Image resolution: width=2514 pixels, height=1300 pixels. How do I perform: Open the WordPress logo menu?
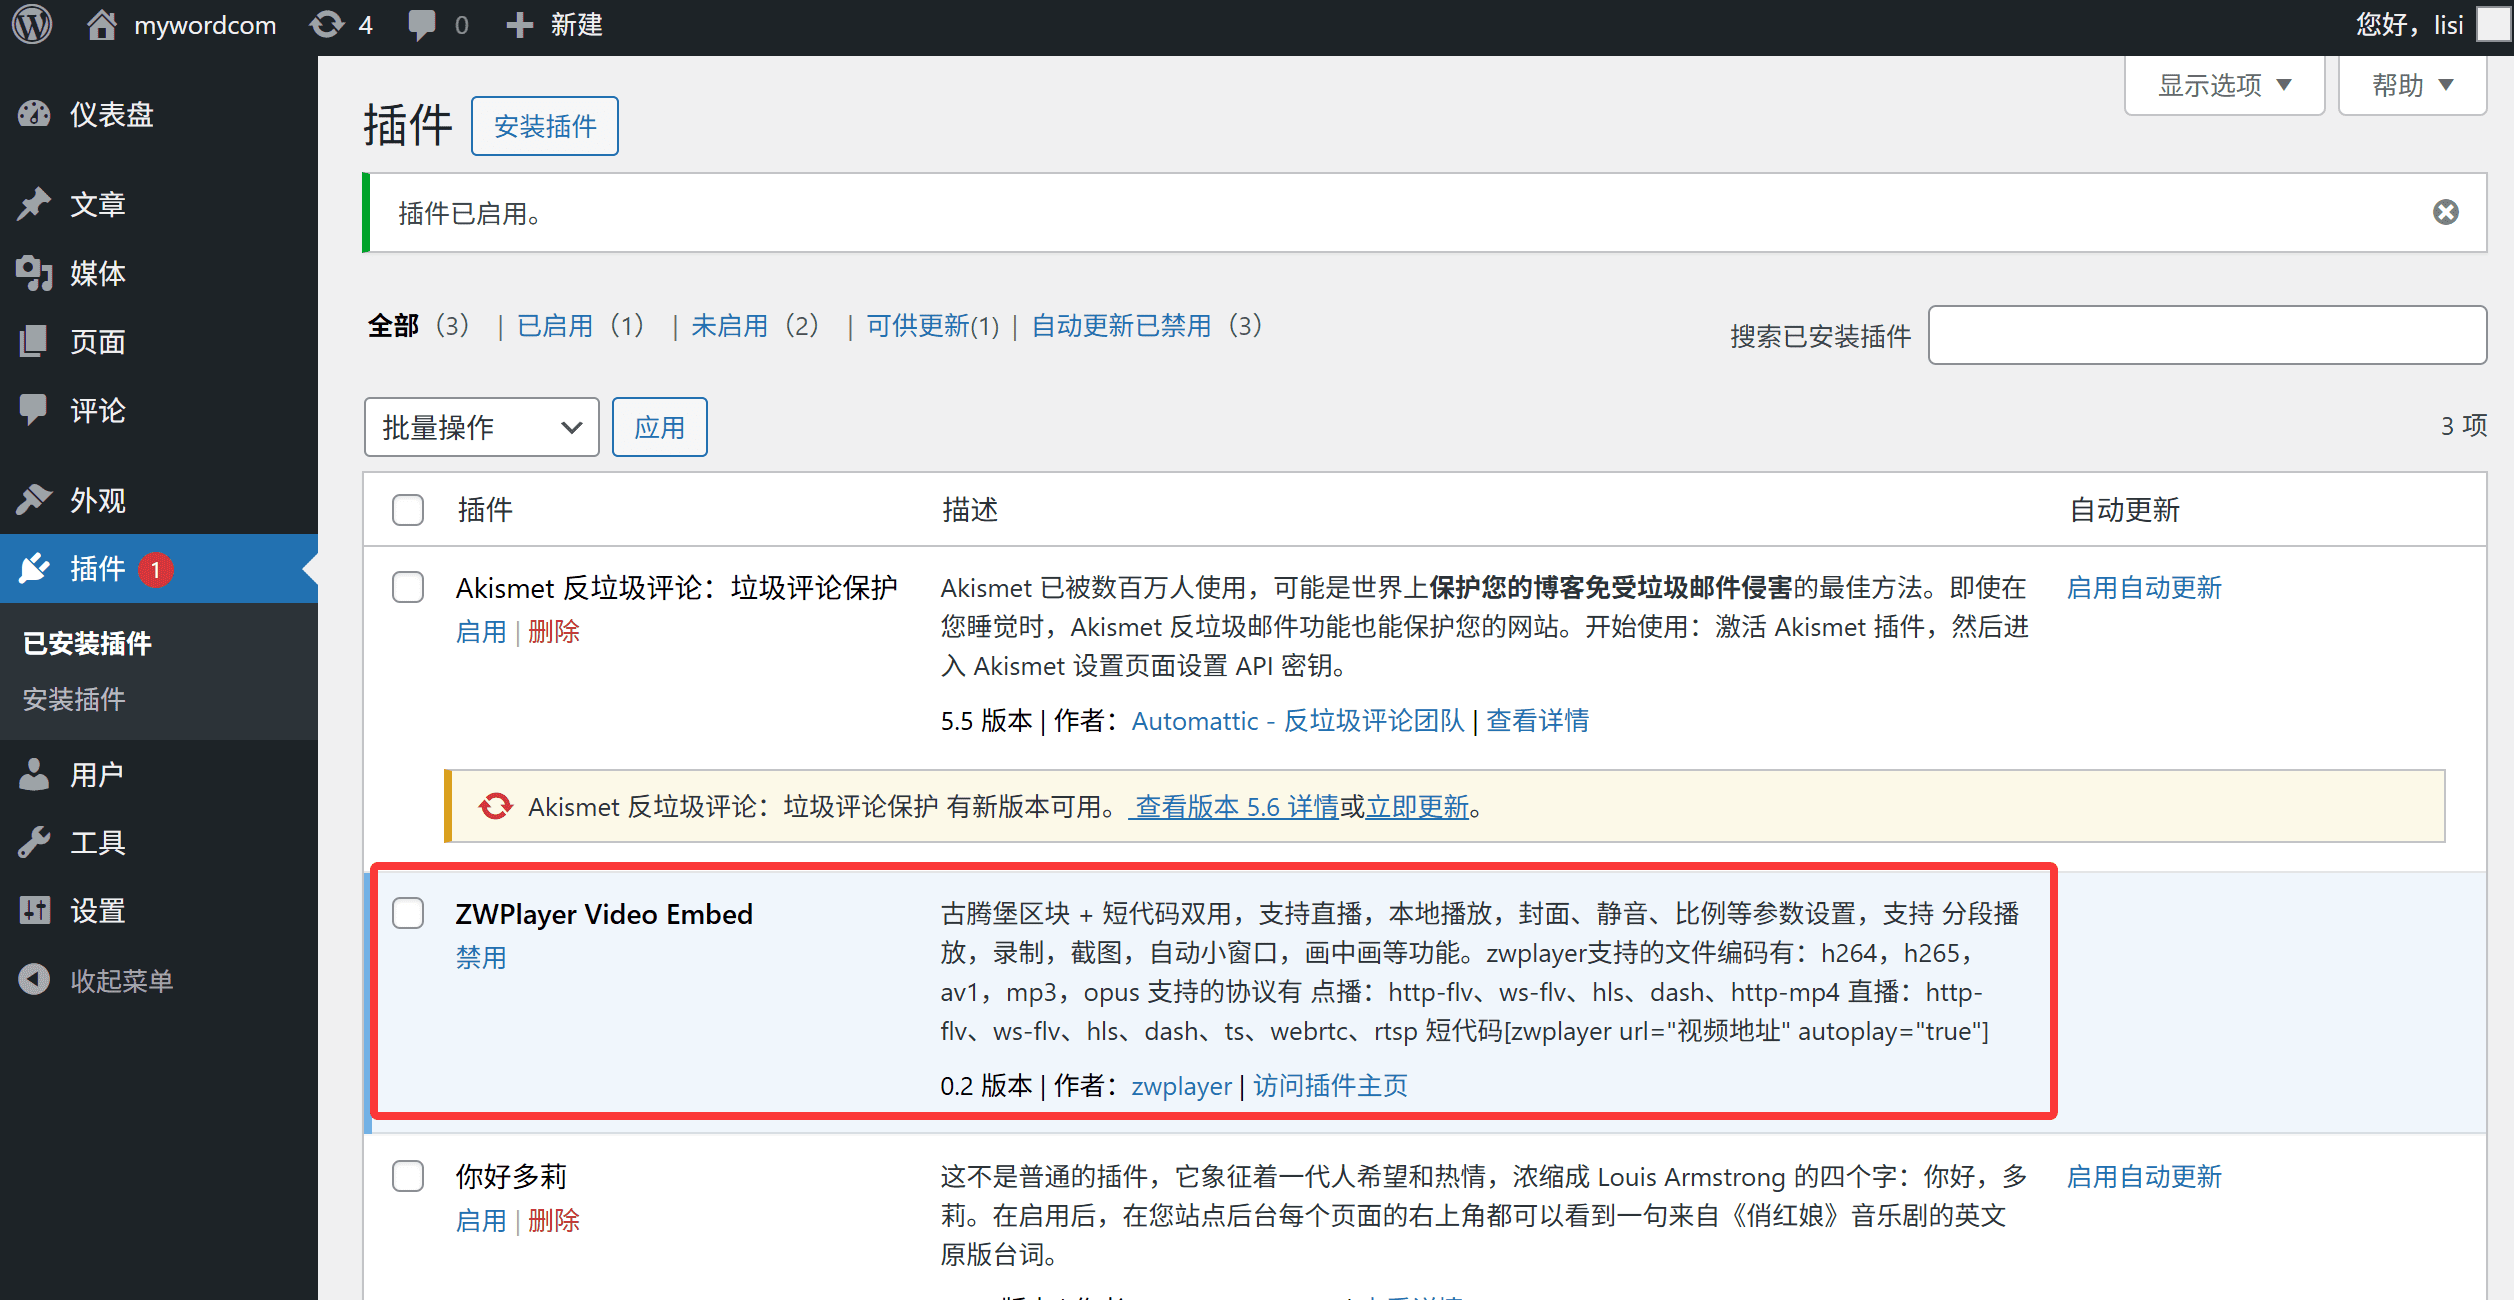pos(31,24)
